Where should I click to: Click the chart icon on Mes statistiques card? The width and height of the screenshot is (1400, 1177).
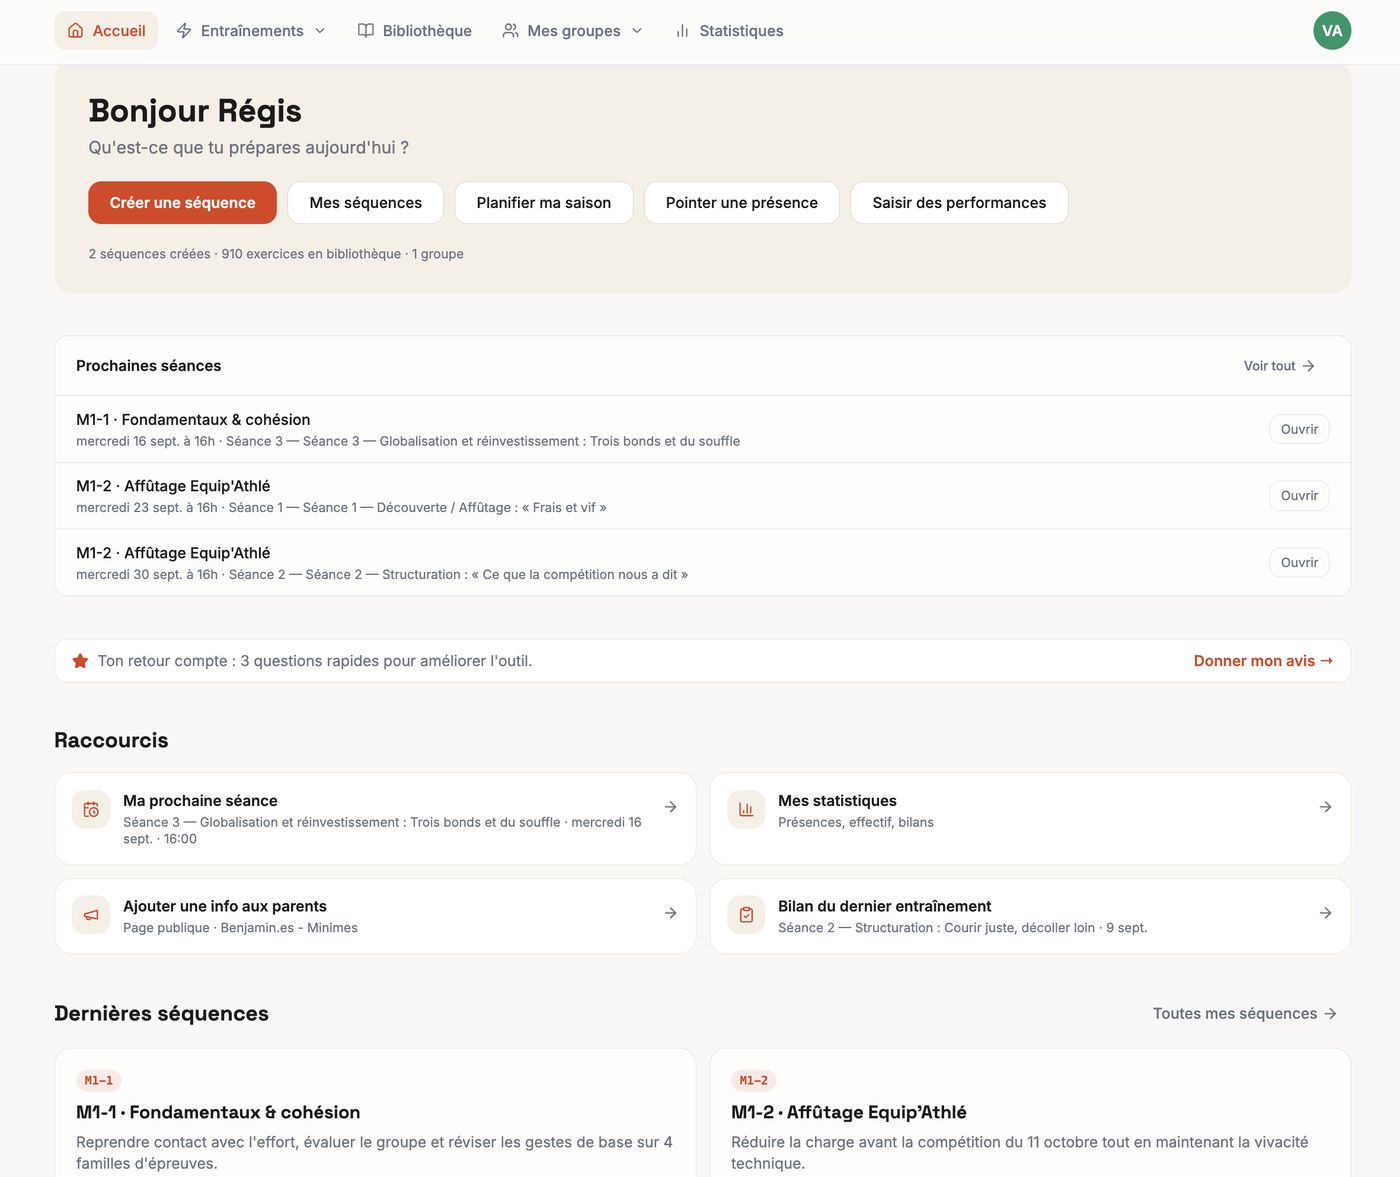746,810
